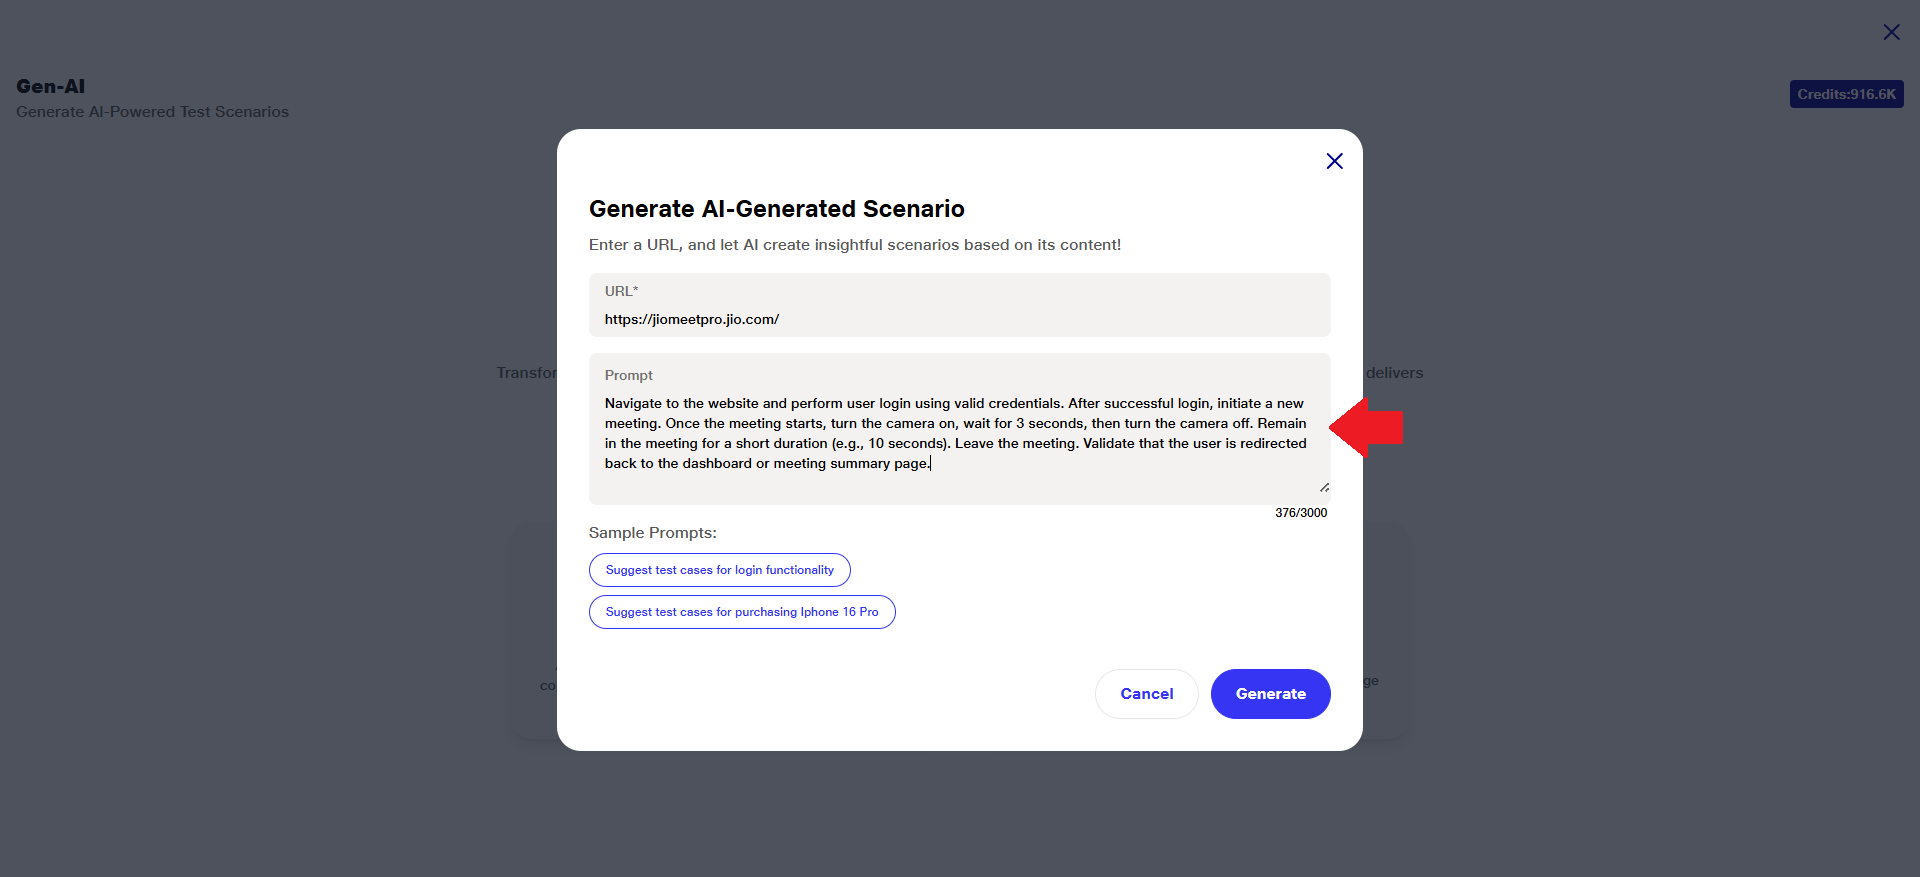Click the 'URL*' field label
Viewport: 1920px width, 877px height.
(x=621, y=291)
